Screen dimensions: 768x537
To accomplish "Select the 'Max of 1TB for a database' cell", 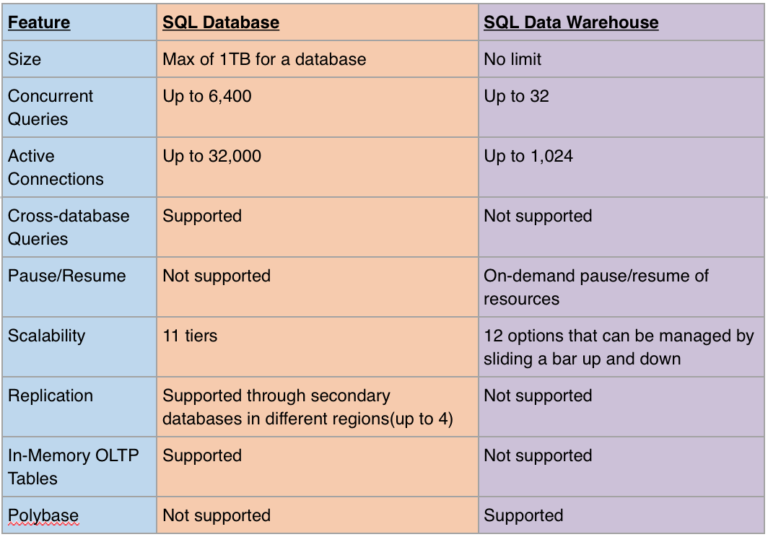I will click(317, 59).
